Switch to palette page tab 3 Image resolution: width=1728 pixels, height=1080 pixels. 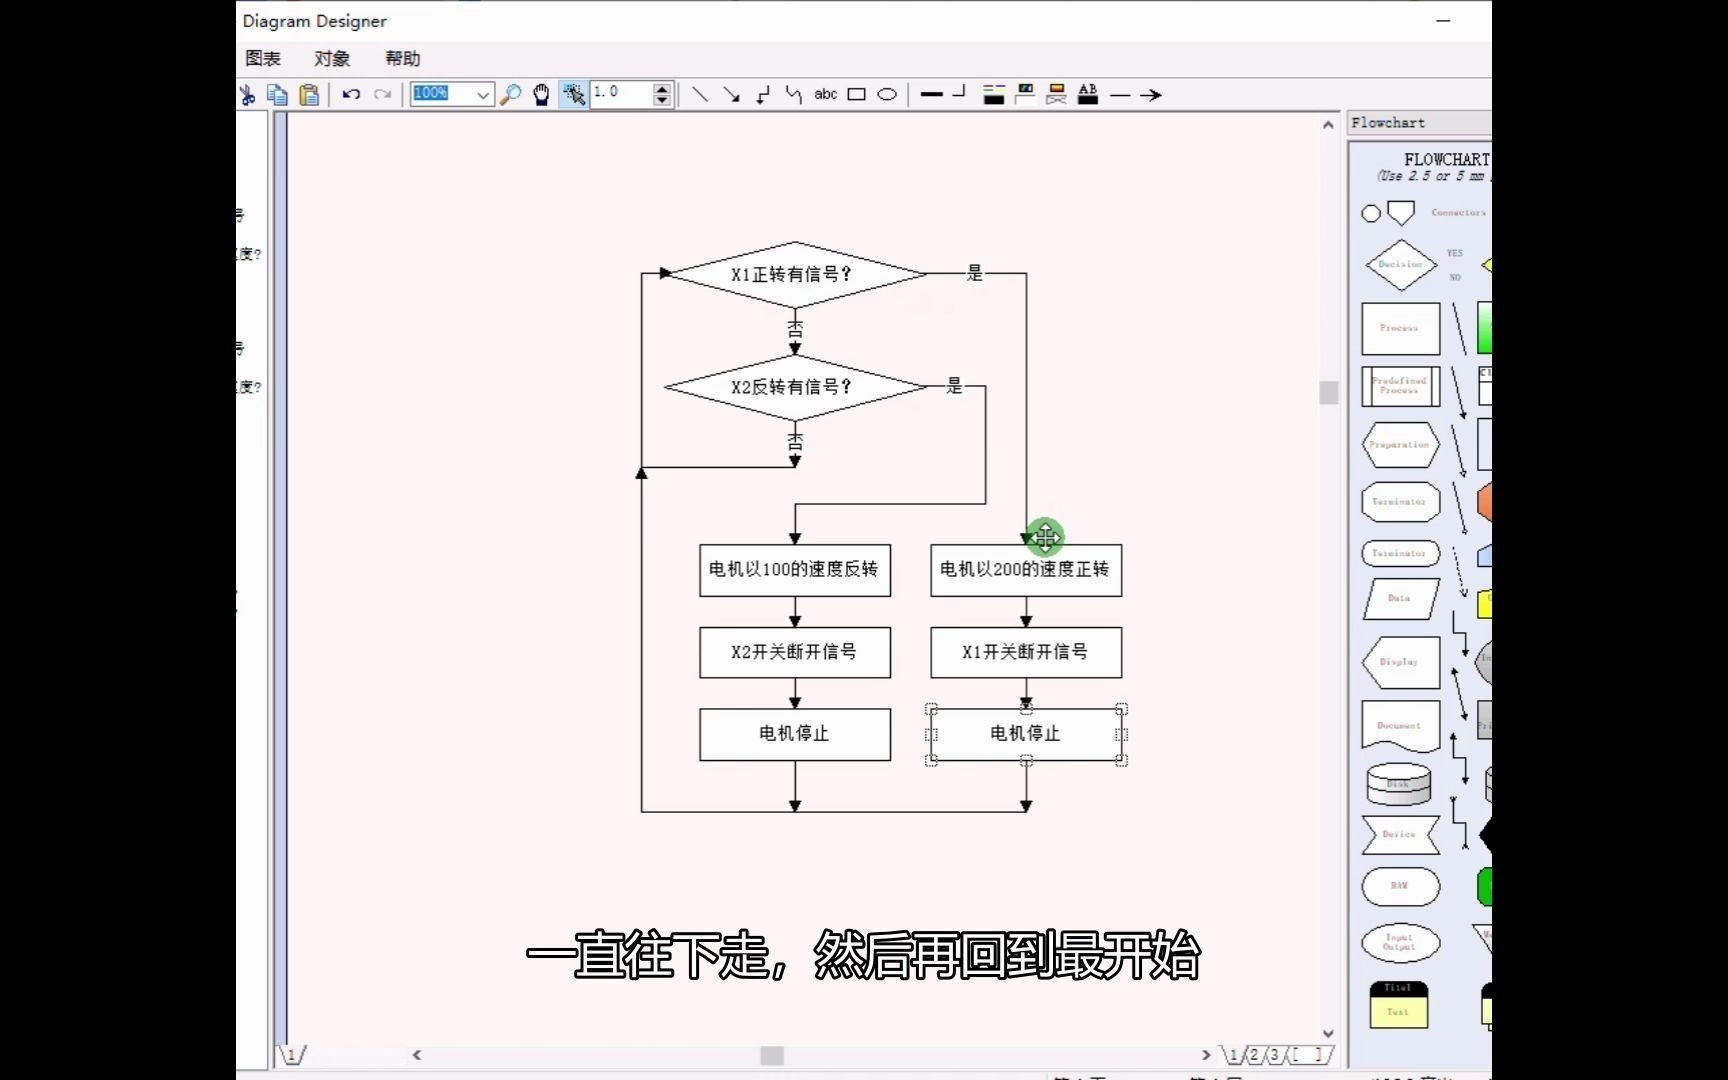[1274, 1055]
